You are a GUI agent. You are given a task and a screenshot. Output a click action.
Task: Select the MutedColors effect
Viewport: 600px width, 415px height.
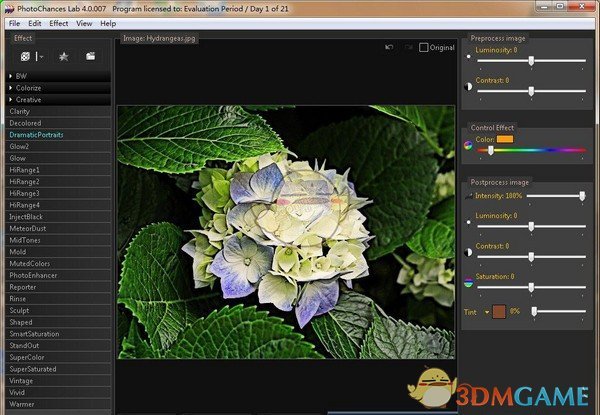[59, 264]
